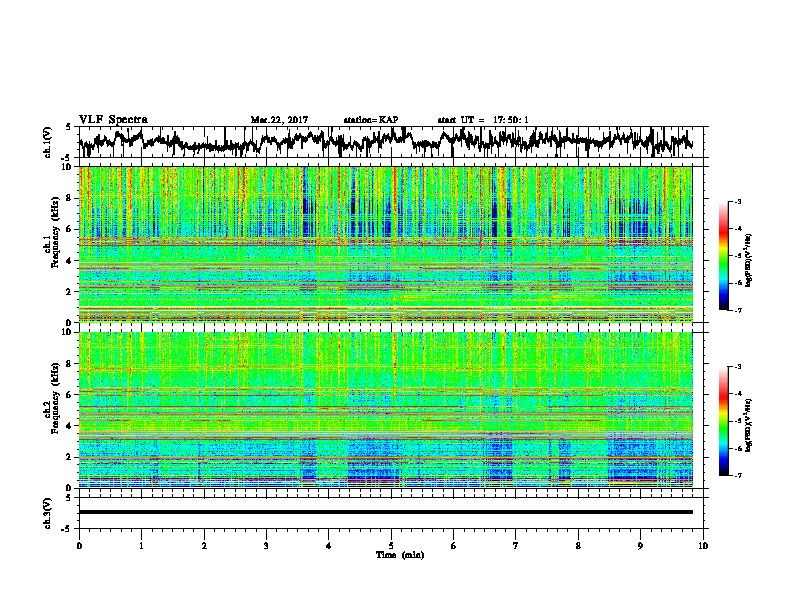
Task: Click time axis tick label "7"
Action: pyautogui.click(x=516, y=546)
